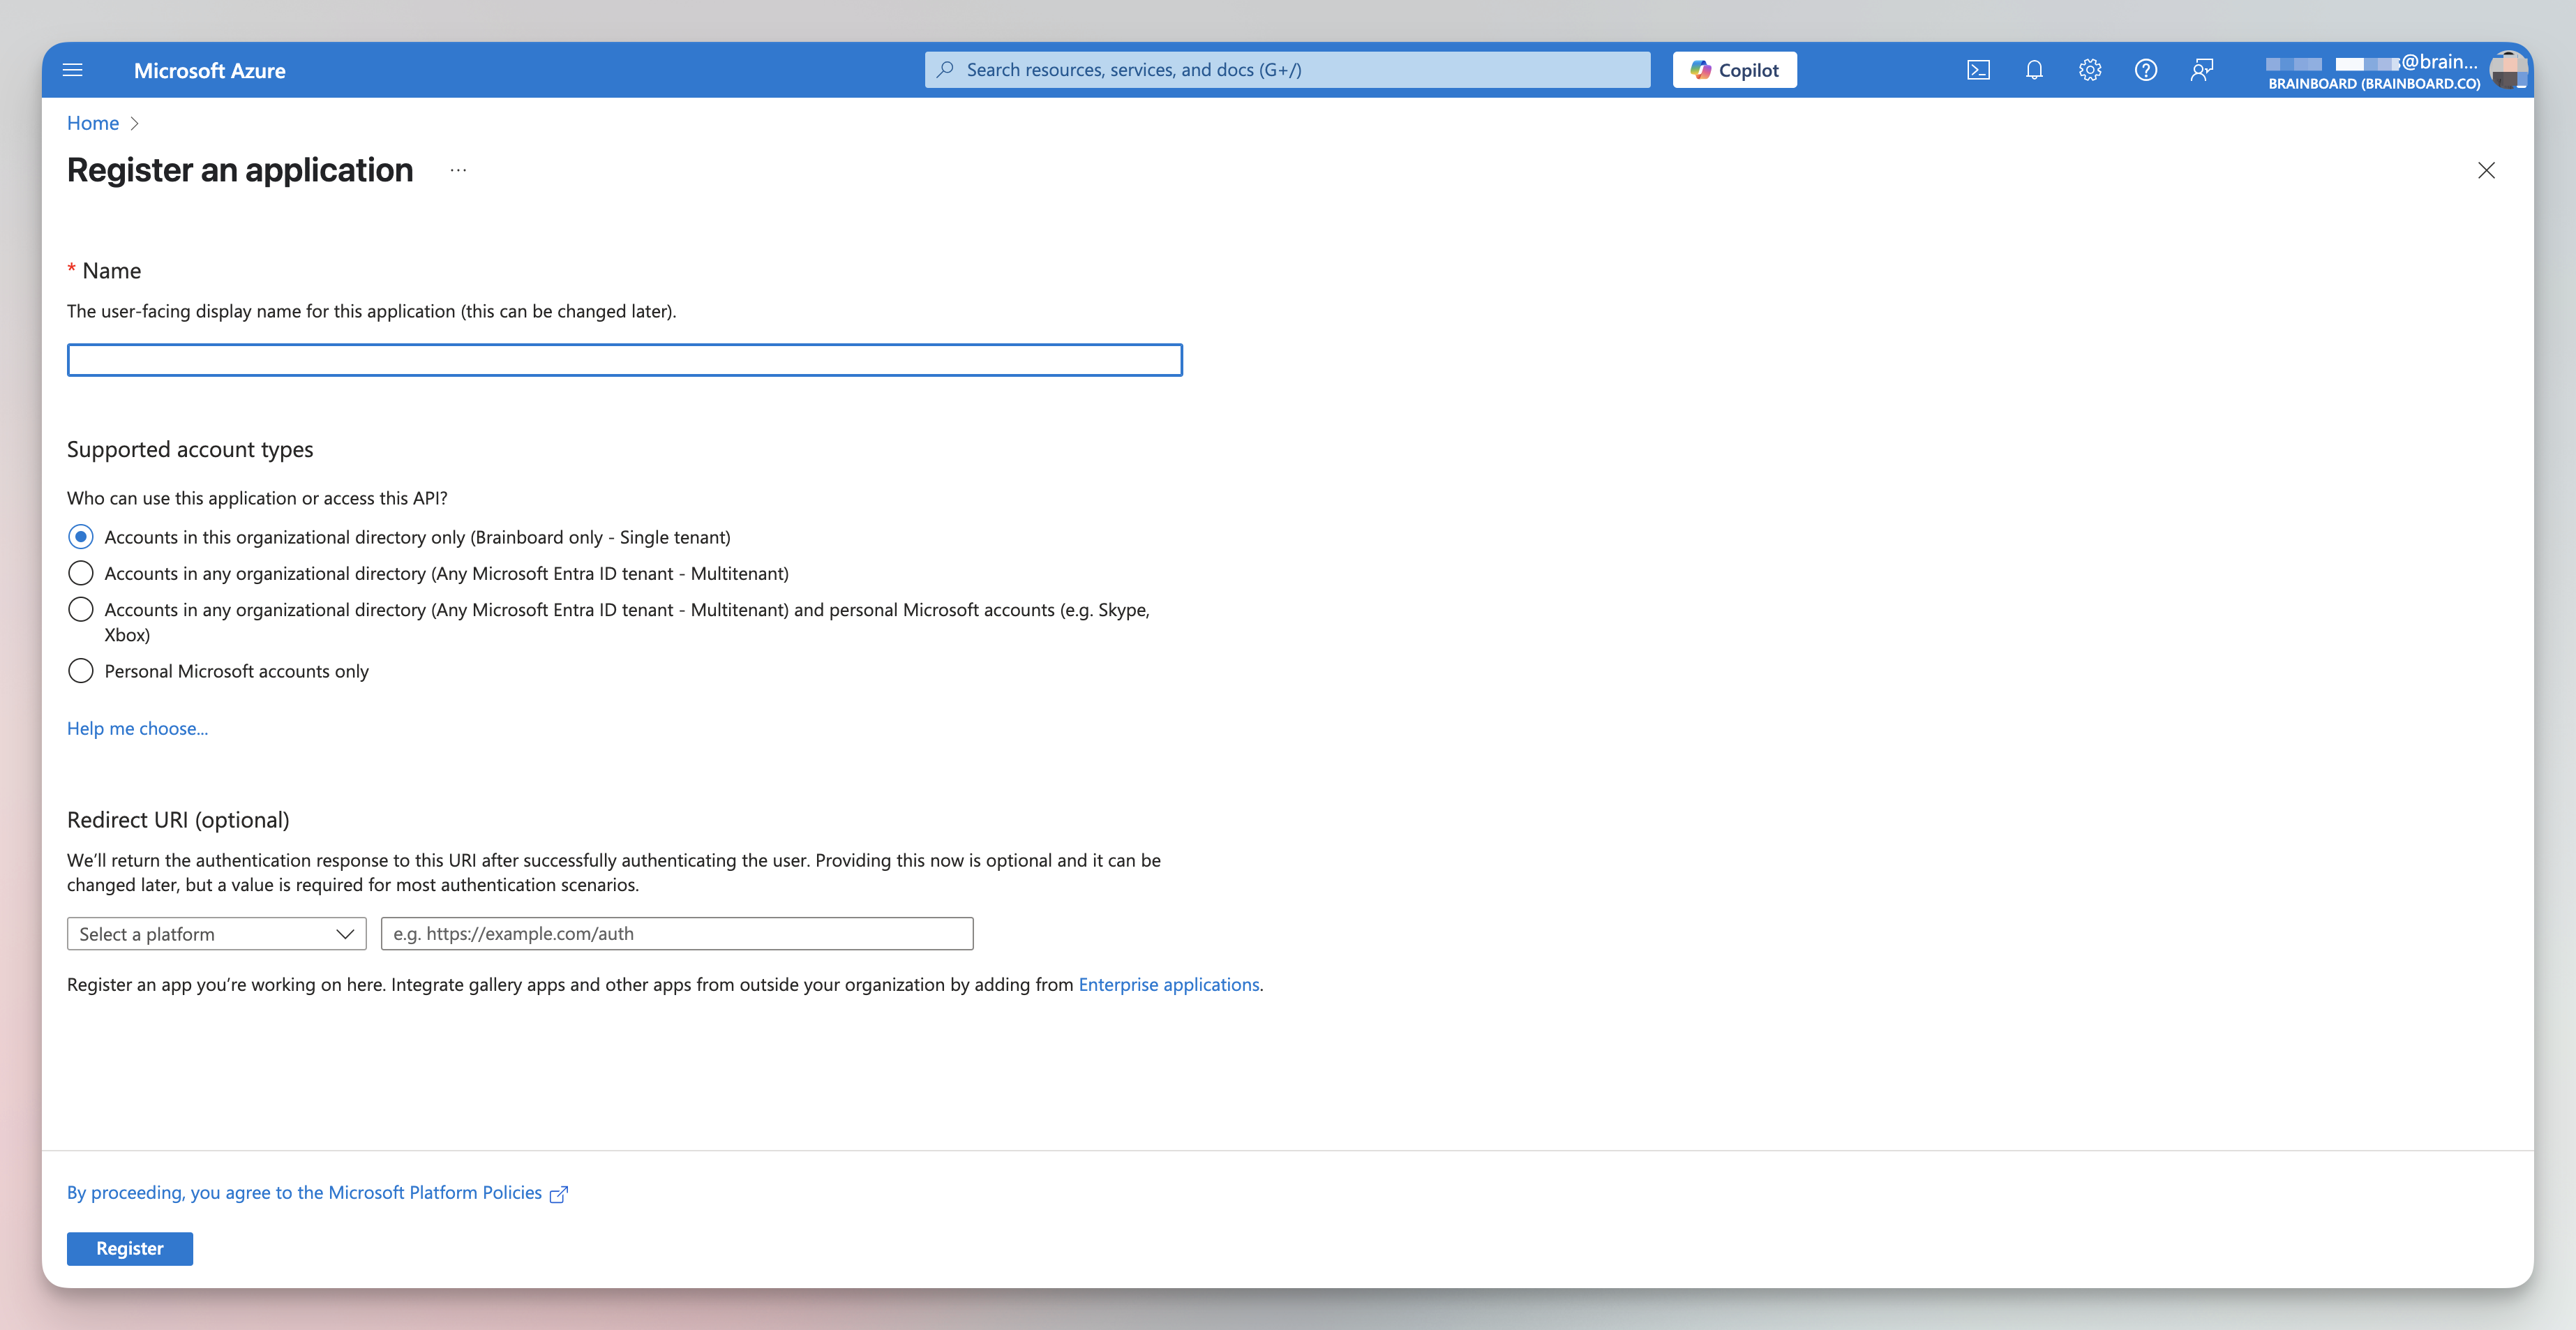Click the application Name input field
This screenshot has width=2576, height=1330.
(624, 360)
